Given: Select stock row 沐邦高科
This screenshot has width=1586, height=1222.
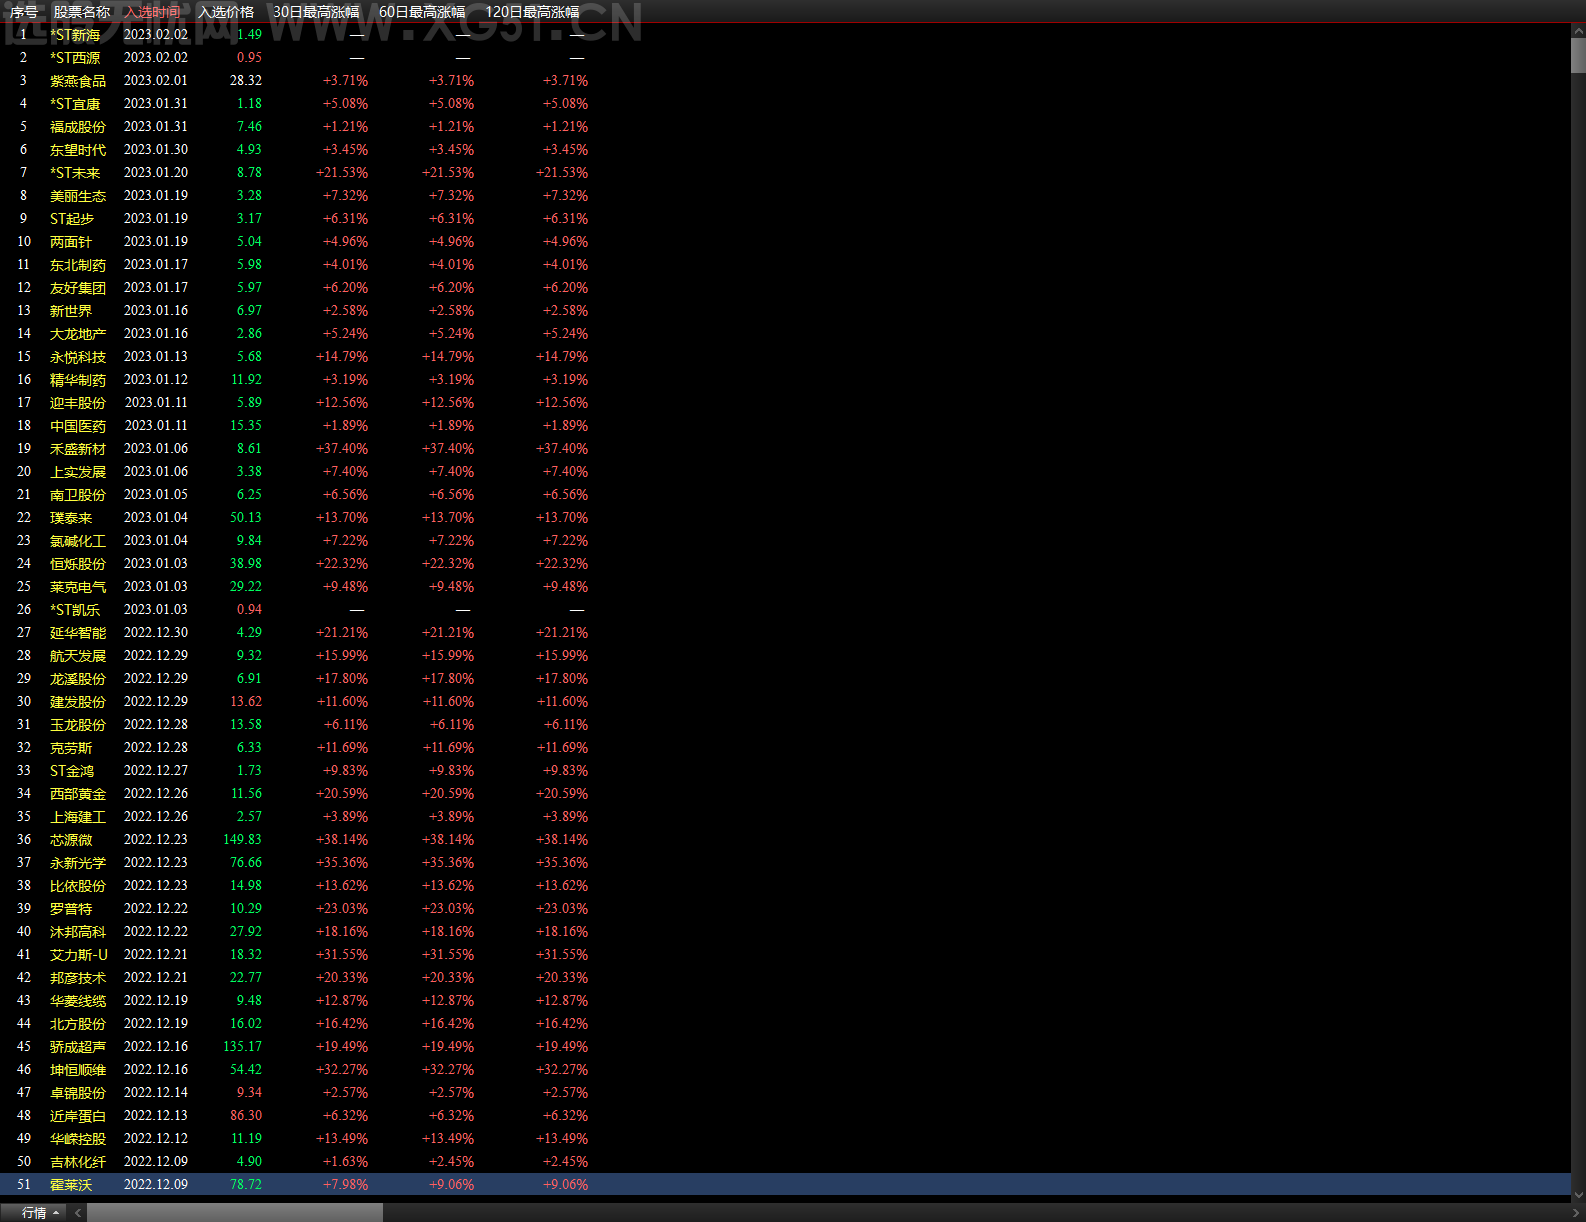Looking at the screenshot, I should 785,931.
